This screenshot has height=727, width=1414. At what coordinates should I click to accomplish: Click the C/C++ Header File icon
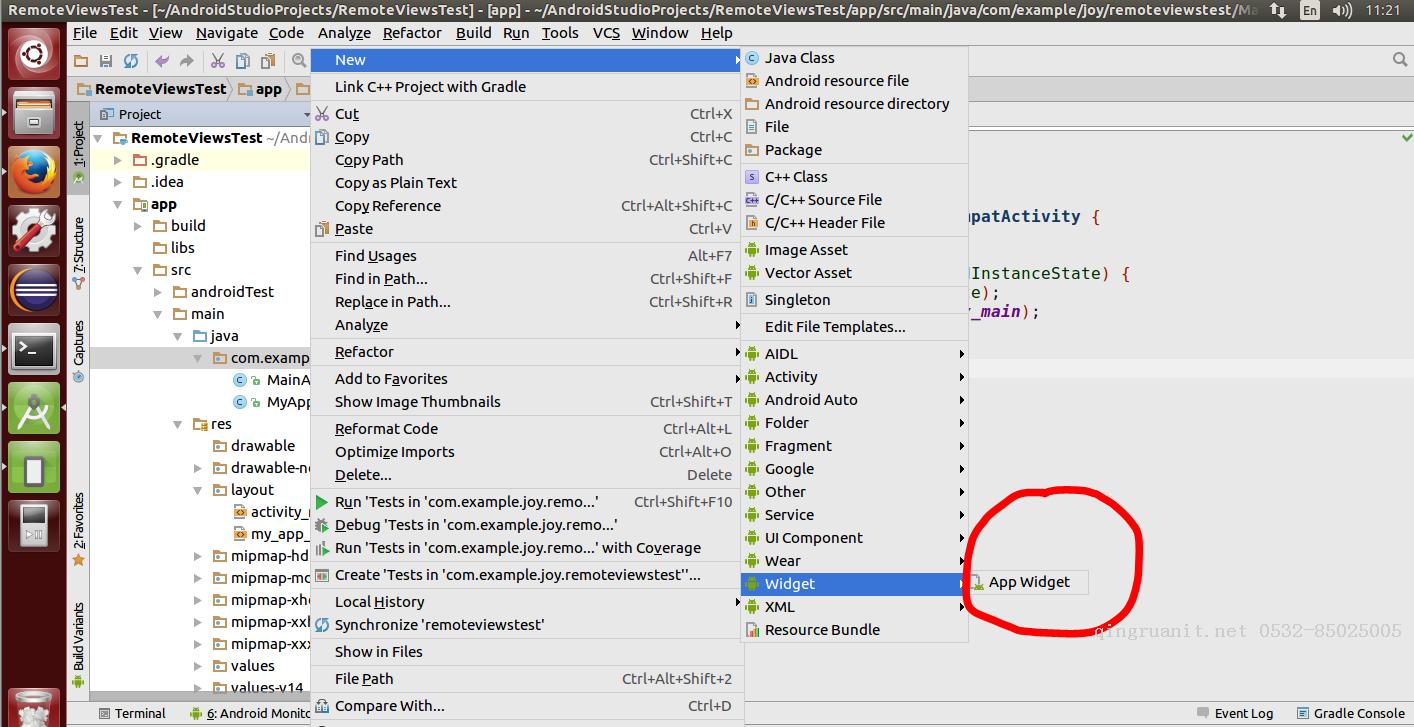tap(753, 223)
